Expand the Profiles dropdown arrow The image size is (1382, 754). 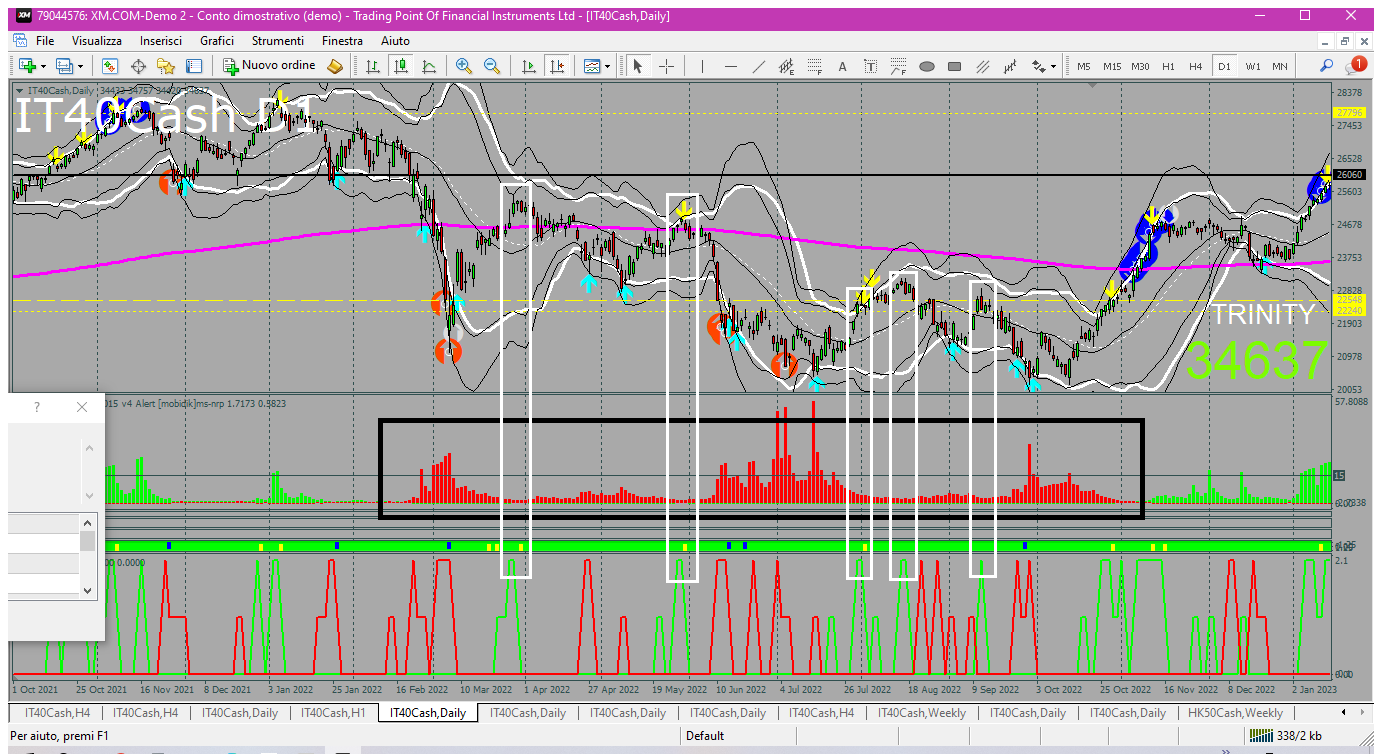[x=81, y=66]
